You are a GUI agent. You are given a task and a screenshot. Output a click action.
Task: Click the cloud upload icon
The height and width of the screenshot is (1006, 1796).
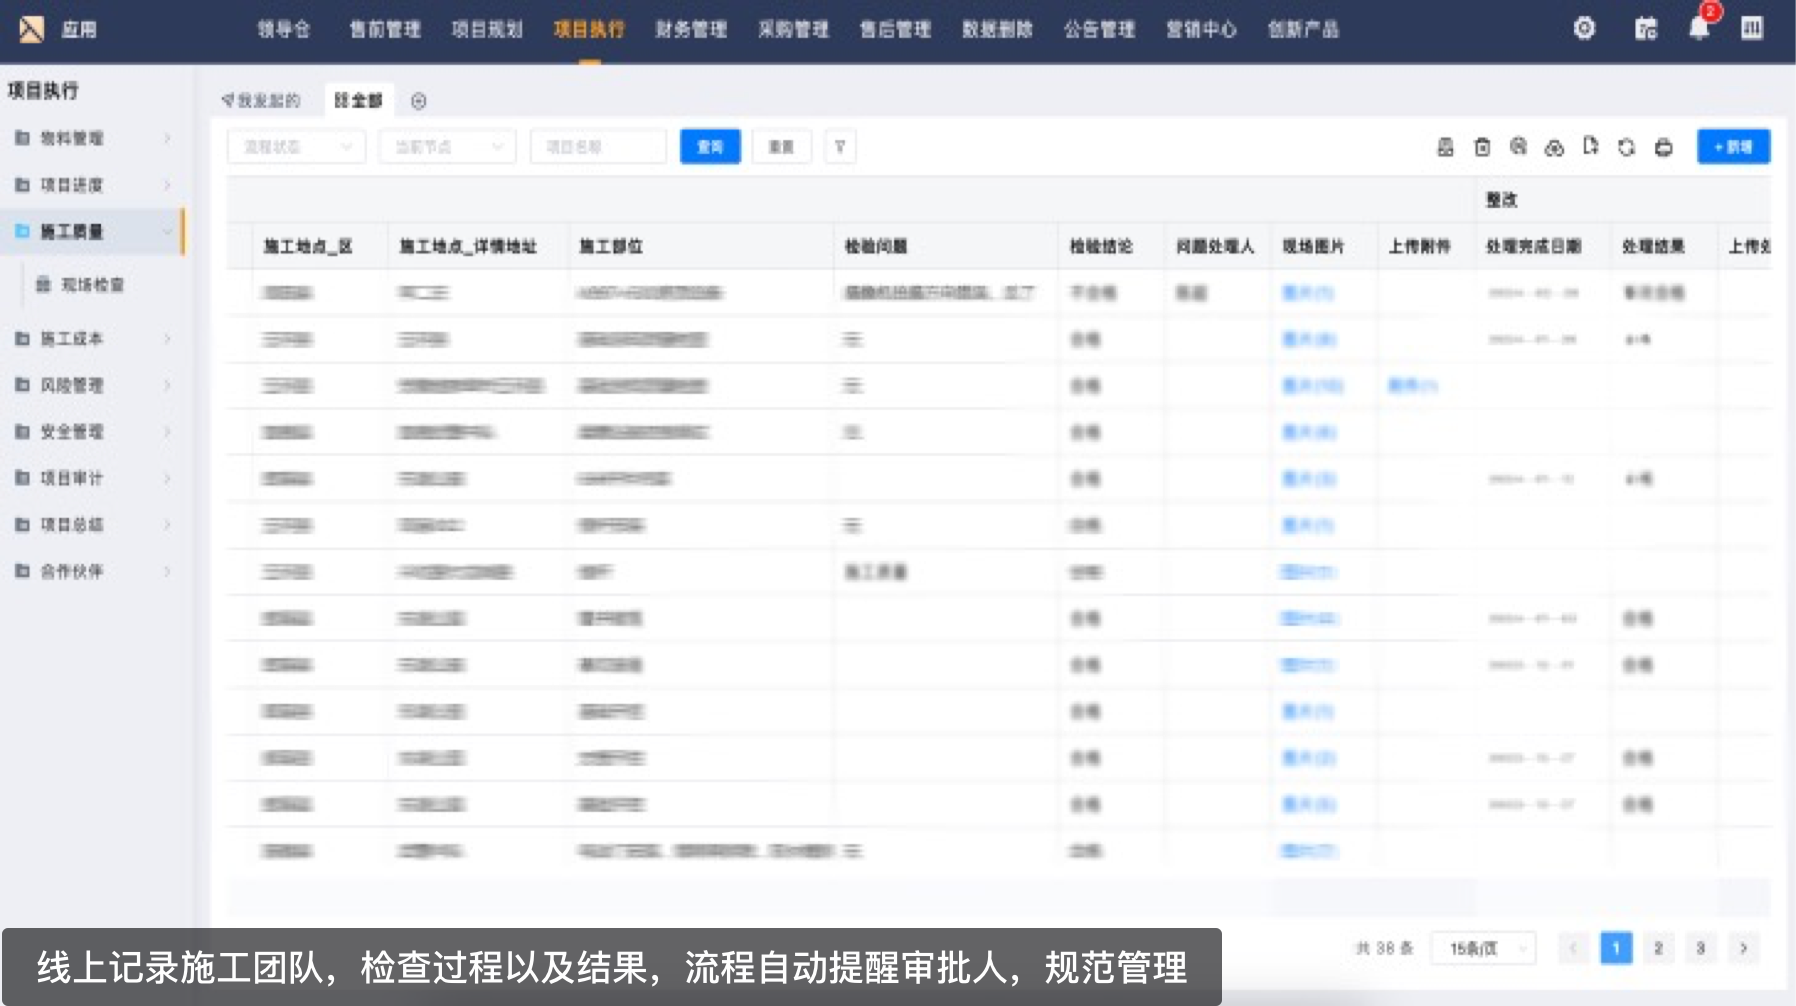click(x=1554, y=147)
